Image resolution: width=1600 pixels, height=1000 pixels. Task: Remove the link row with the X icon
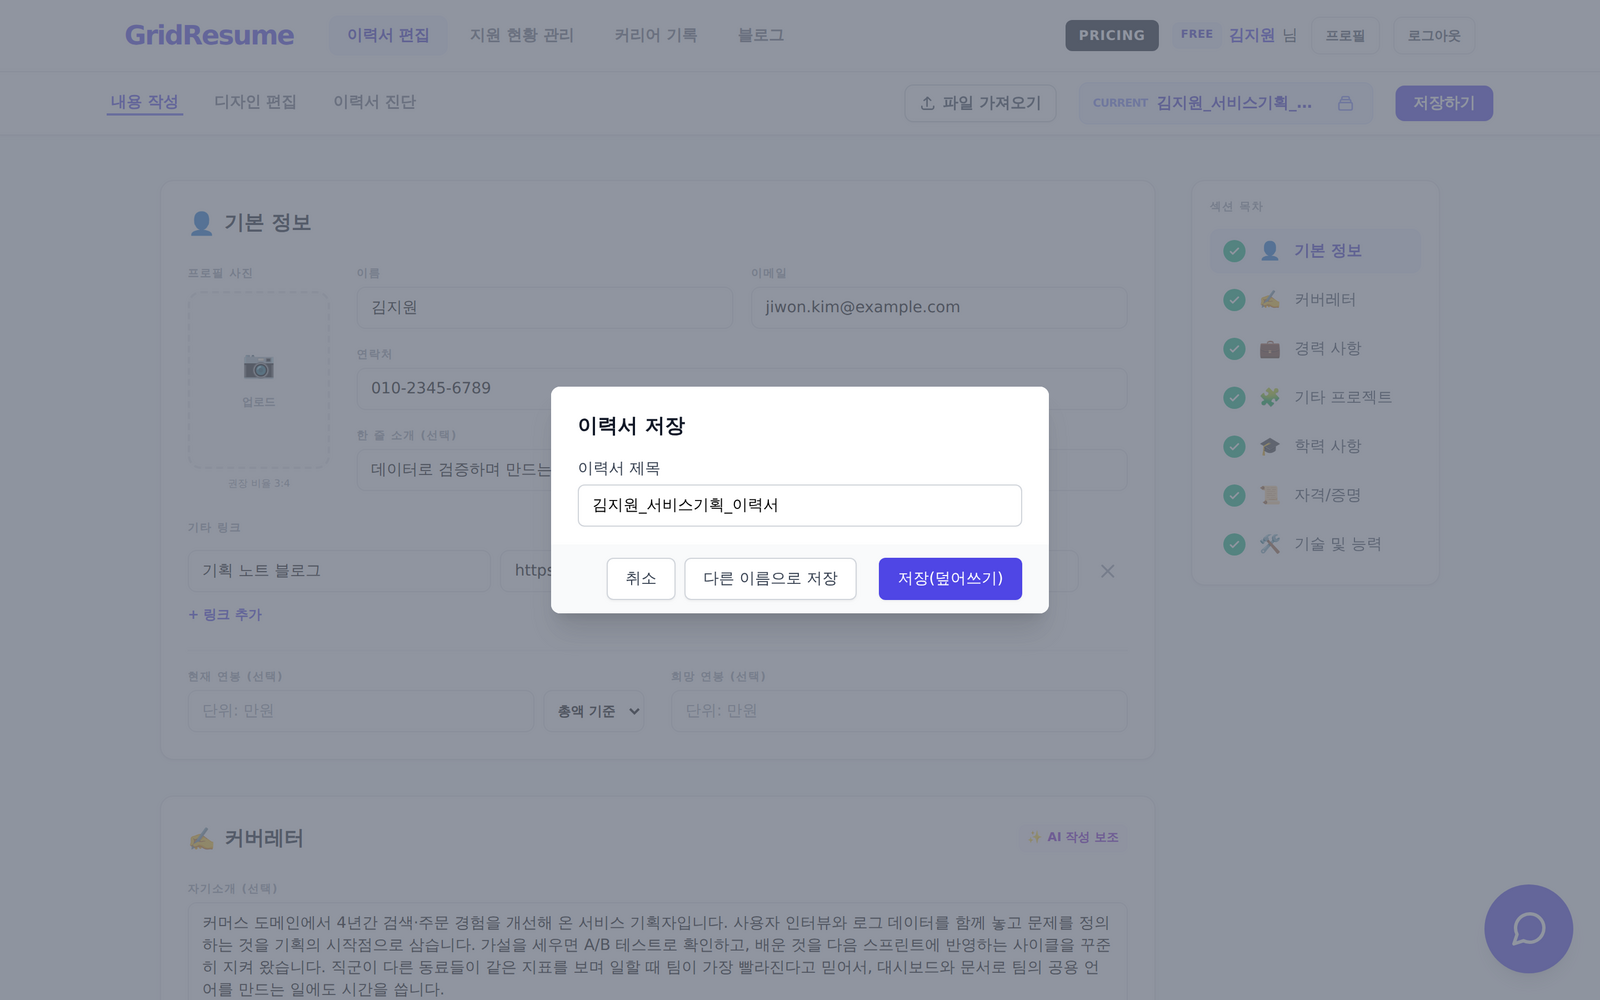click(x=1107, y=571)
